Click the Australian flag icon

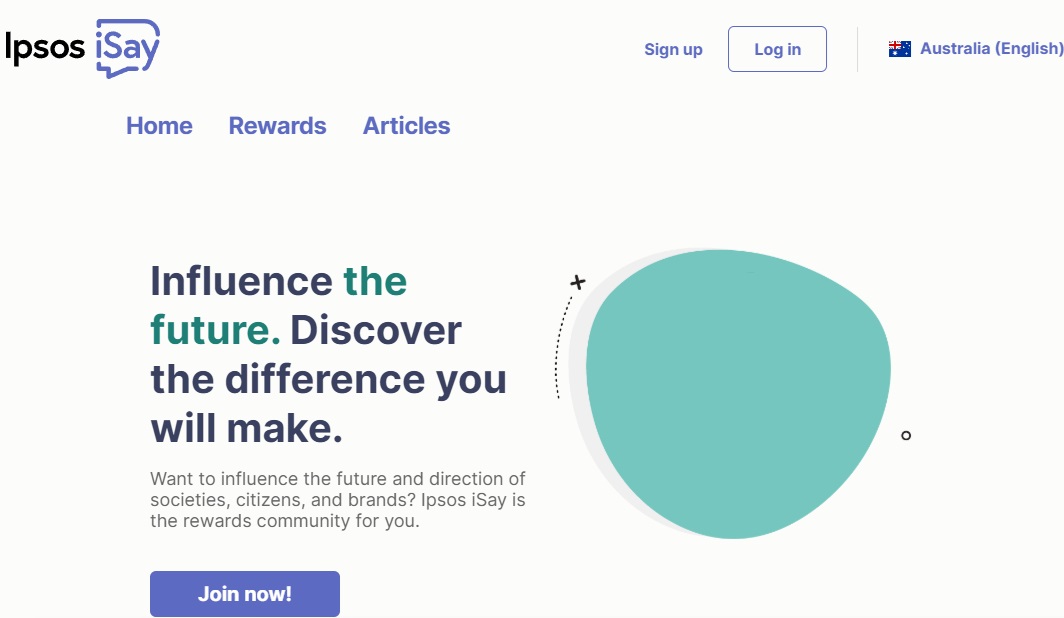(900, 49)
